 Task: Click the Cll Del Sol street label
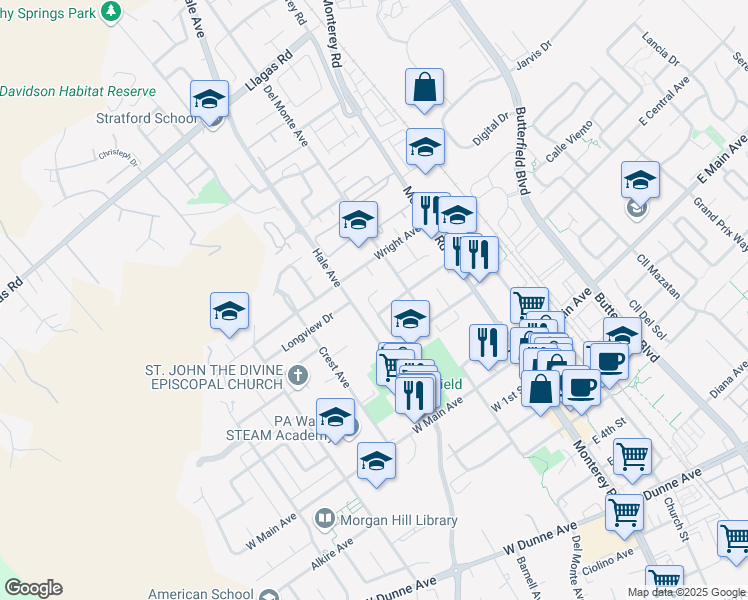(647, 320)
